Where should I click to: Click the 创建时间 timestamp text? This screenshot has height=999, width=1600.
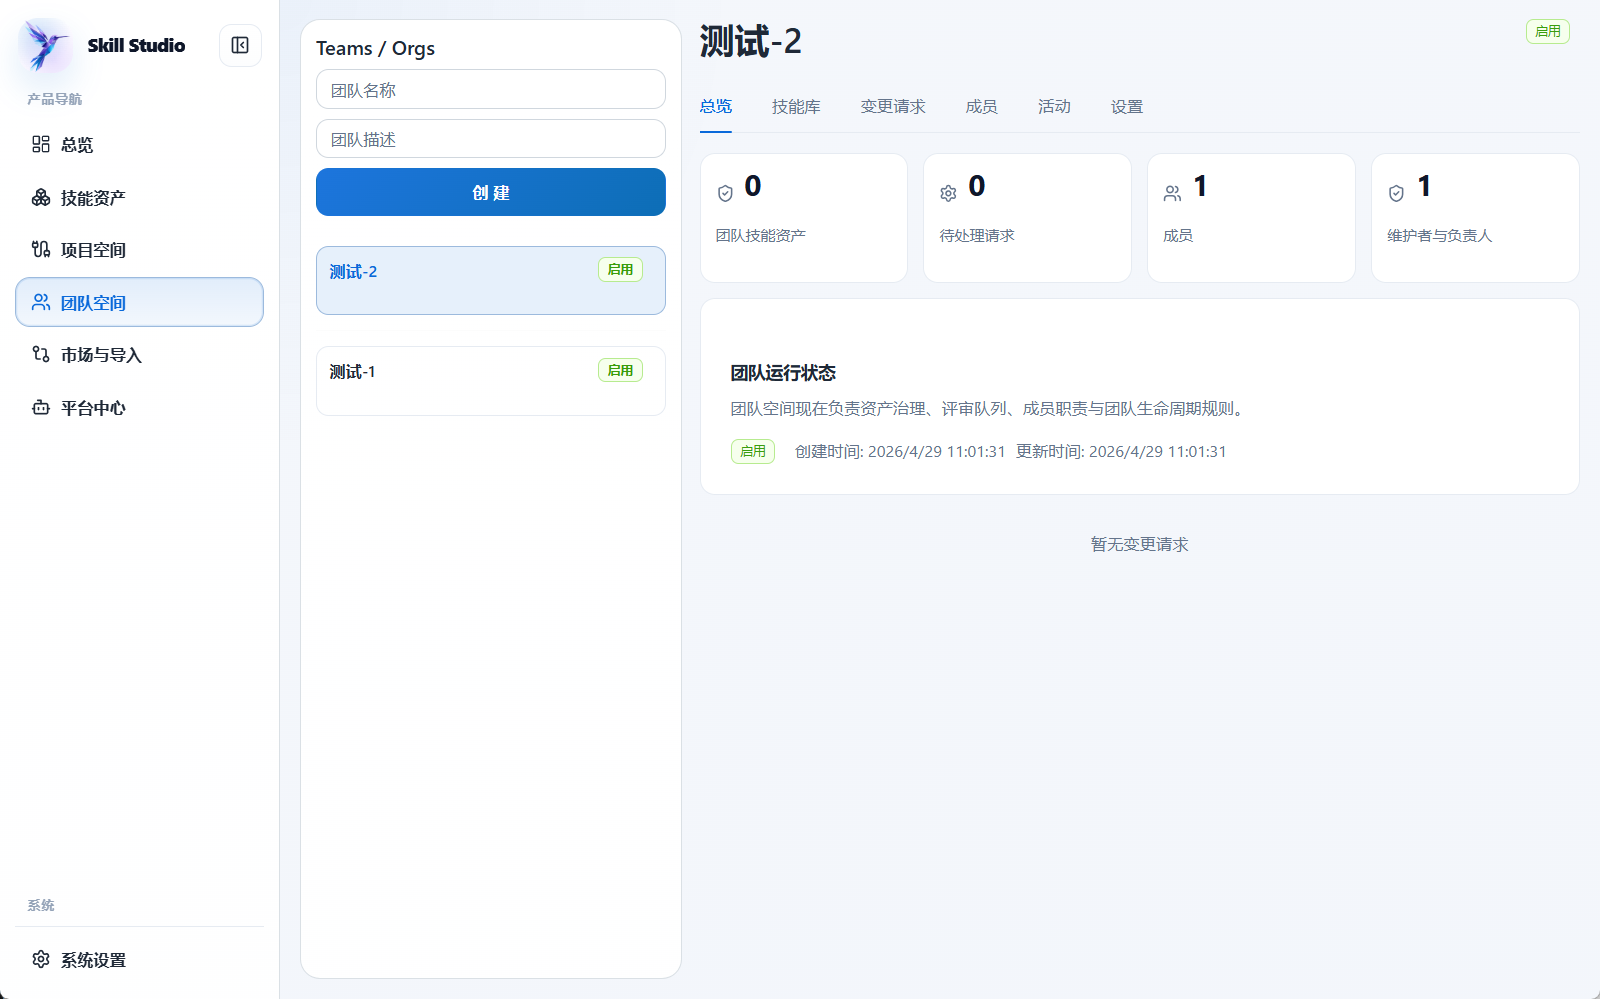point(900,452)
